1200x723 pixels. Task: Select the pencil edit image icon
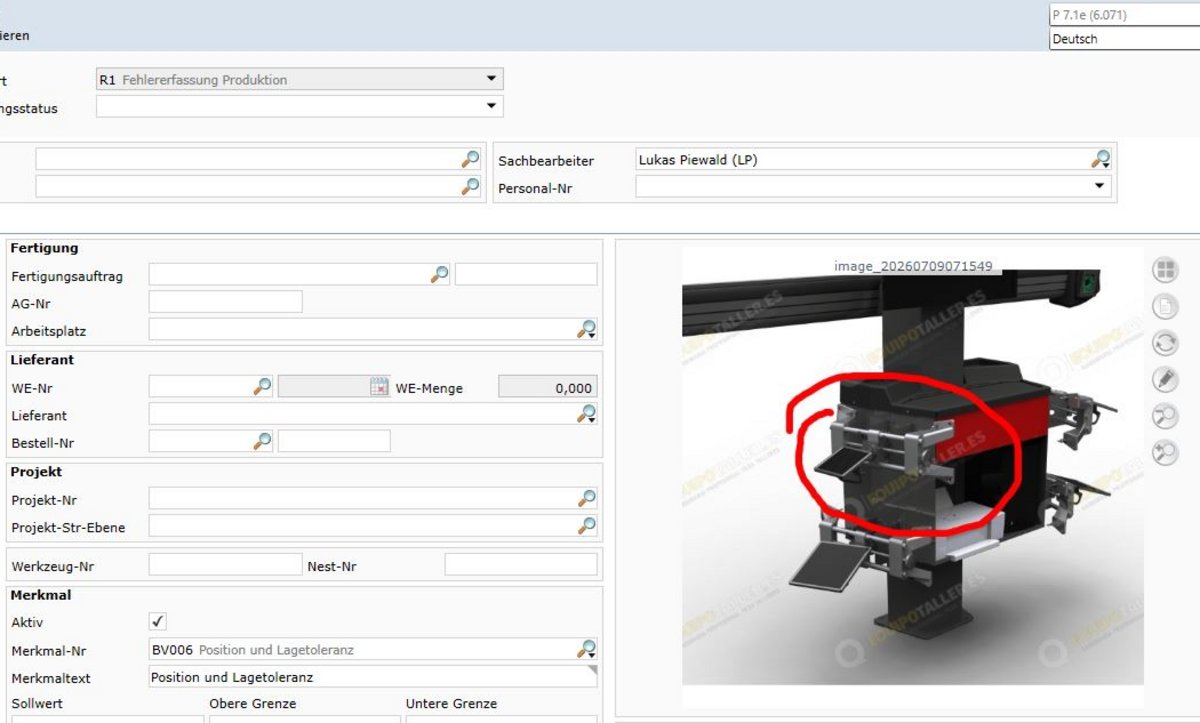point(1165,380)
